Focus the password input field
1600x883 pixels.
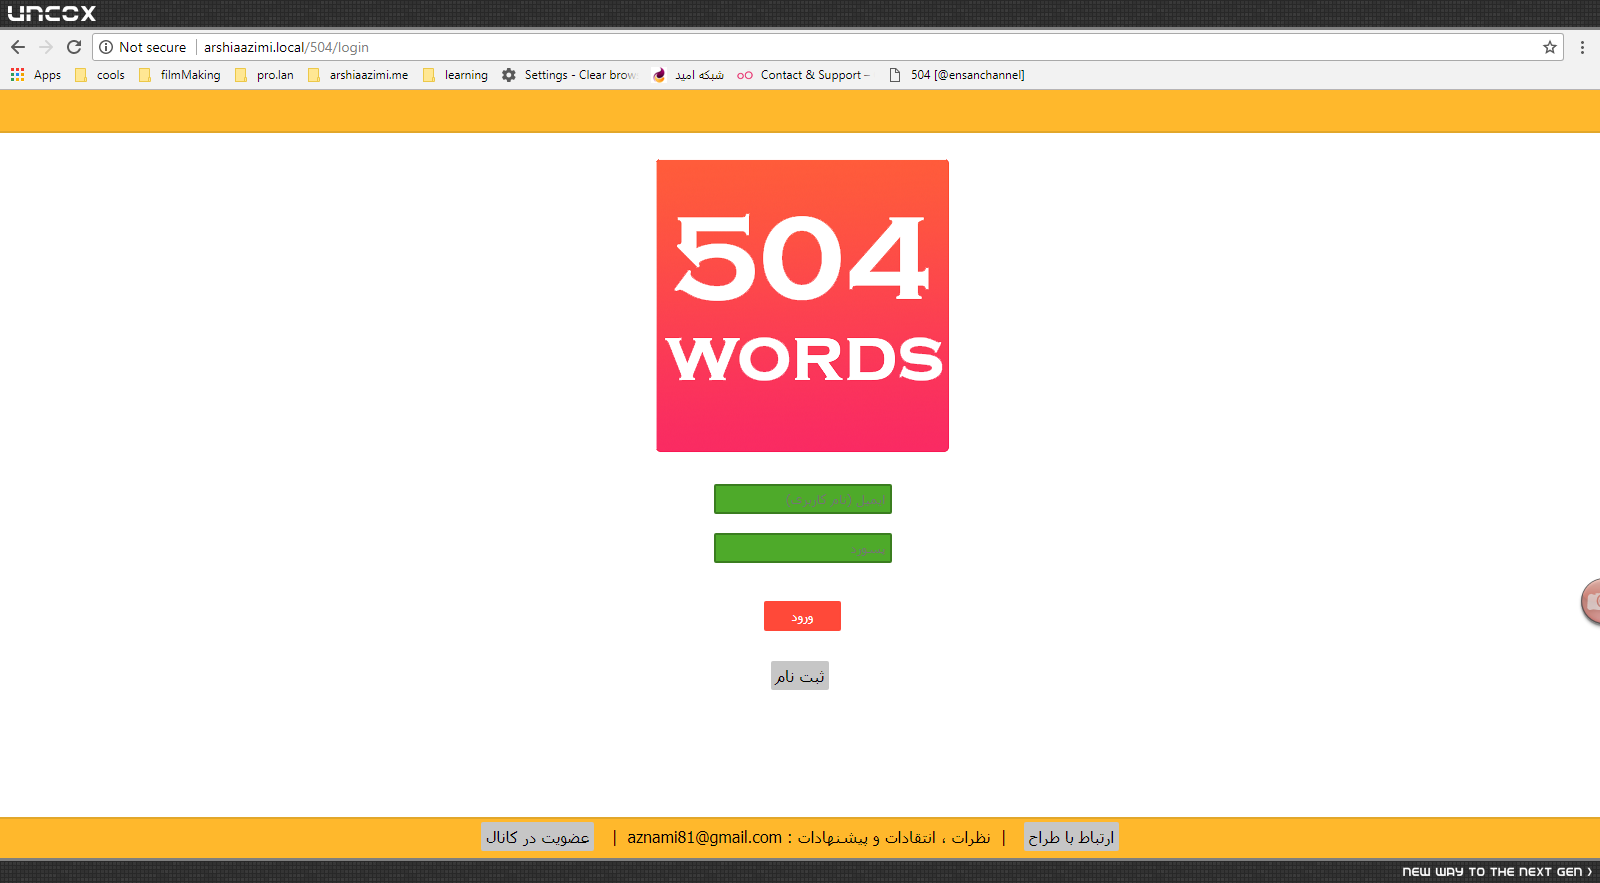[x=803, y=548]
